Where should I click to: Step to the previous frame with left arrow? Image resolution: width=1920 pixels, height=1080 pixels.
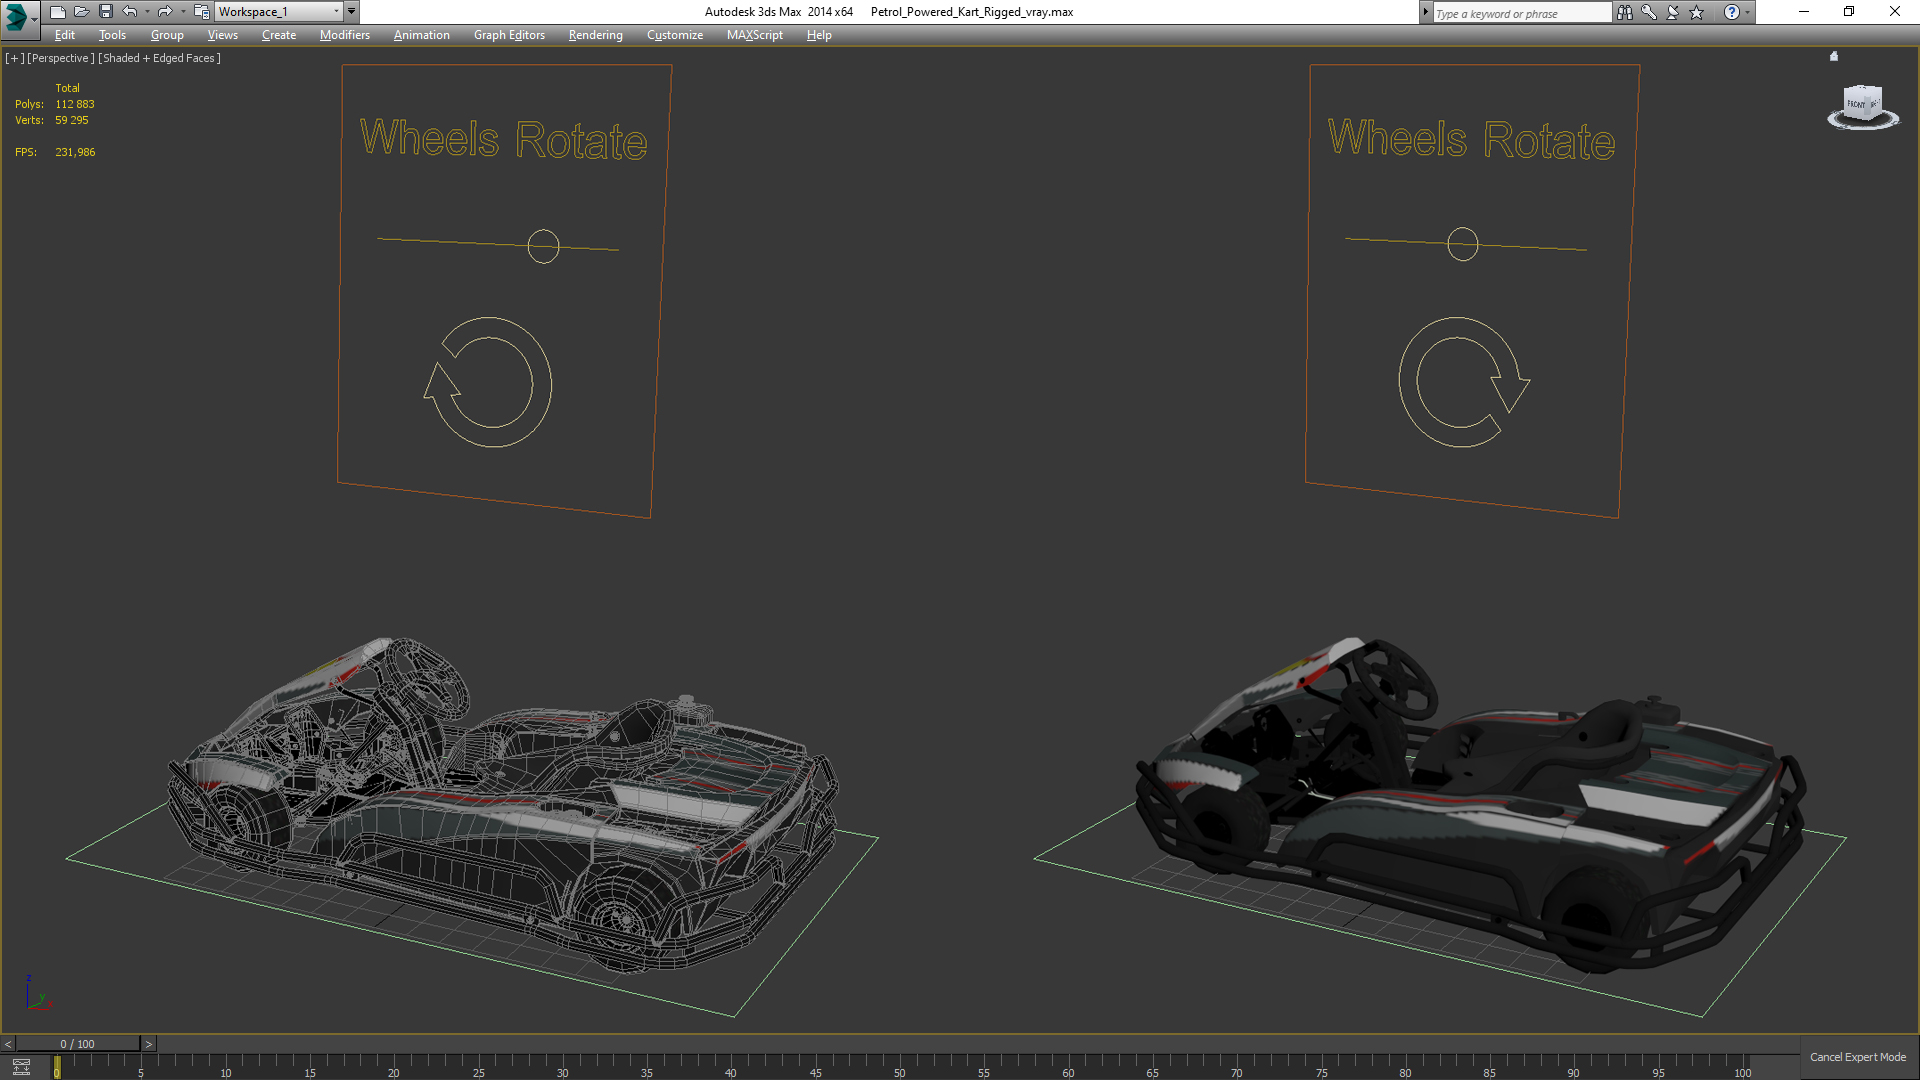pyautogui.click(x=8, y=1044)
